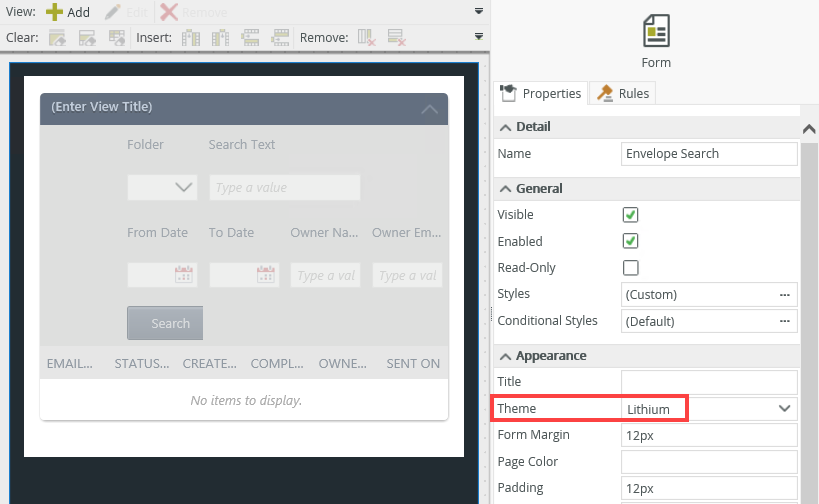
Task: Click the To Date label
Action: (x=231, y=233)
